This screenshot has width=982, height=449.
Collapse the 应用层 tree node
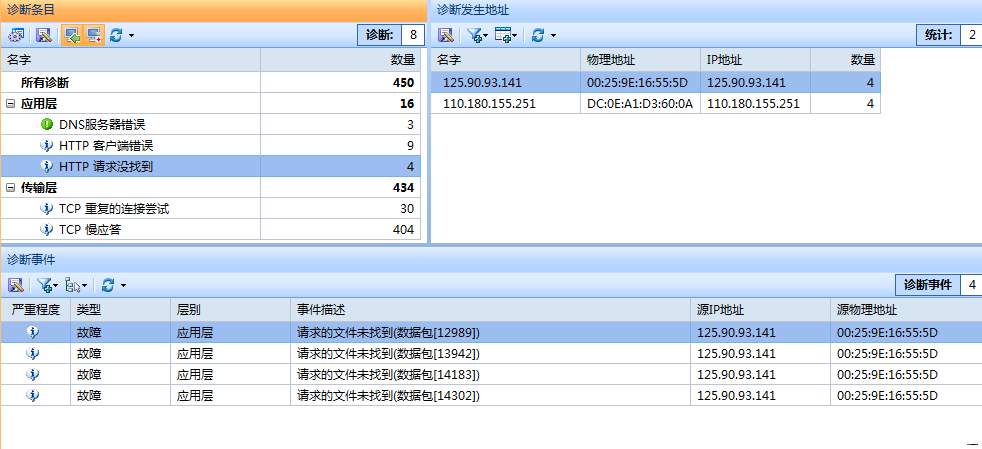point(11,103)
